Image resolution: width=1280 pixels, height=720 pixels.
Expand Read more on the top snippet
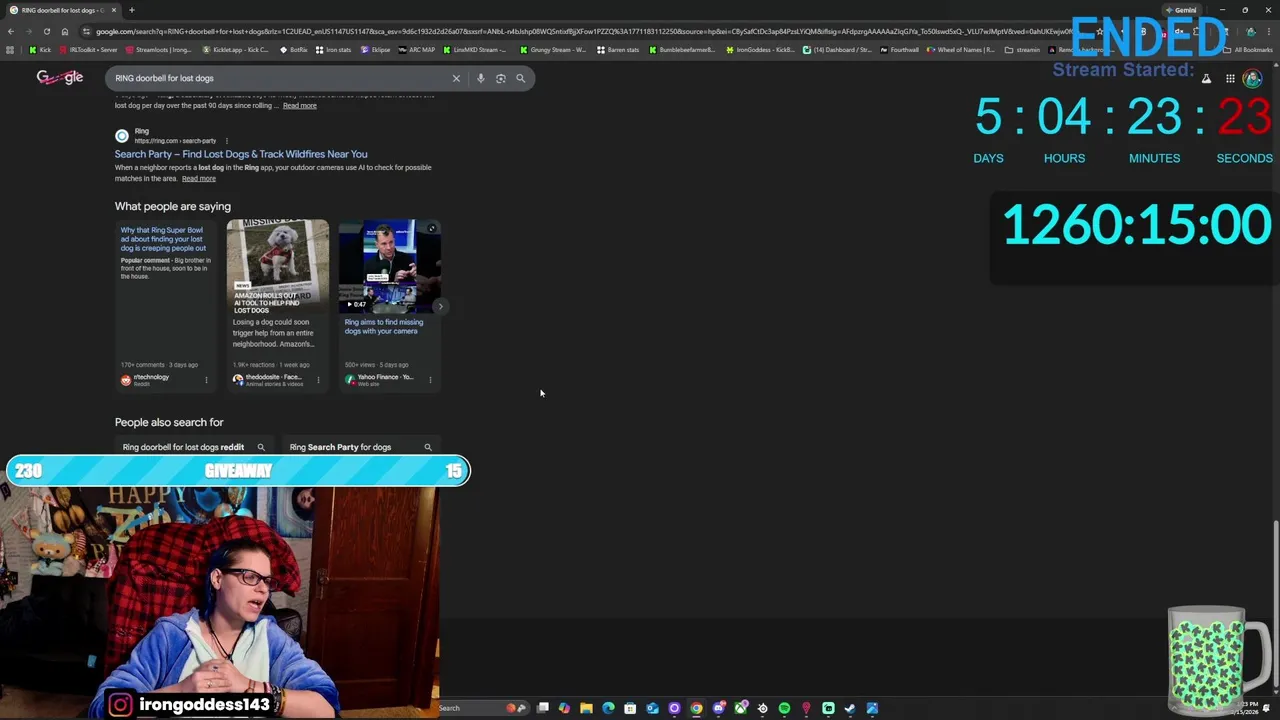pos(300,105)
